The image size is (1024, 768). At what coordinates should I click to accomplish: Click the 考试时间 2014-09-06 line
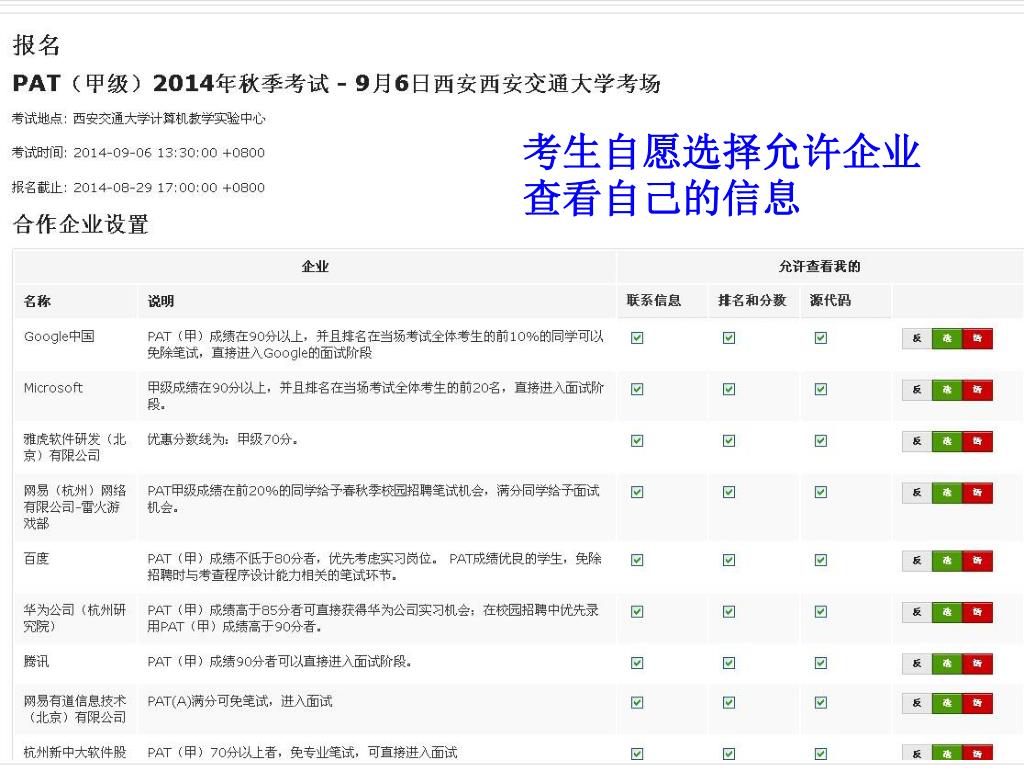tap(138, 153)
